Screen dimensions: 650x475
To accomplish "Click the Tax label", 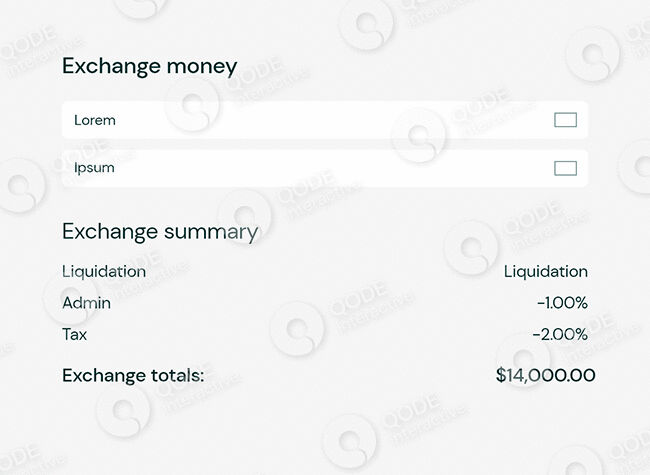I will tap(75, 334).
